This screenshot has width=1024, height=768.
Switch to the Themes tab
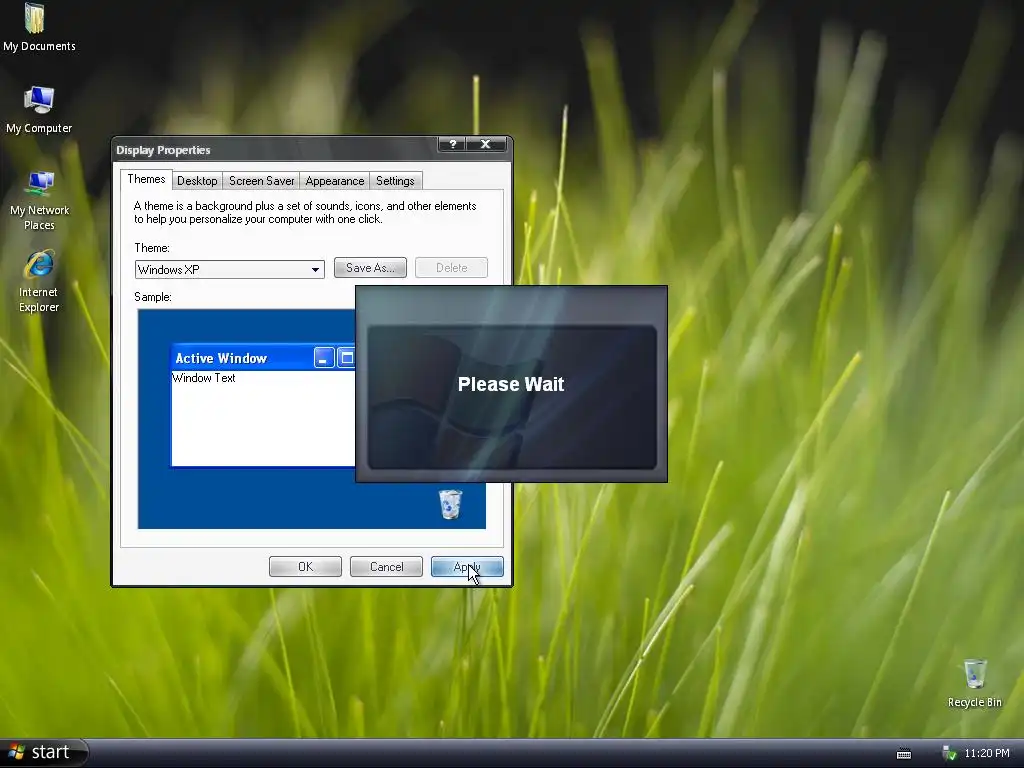[x=146, y=179]
